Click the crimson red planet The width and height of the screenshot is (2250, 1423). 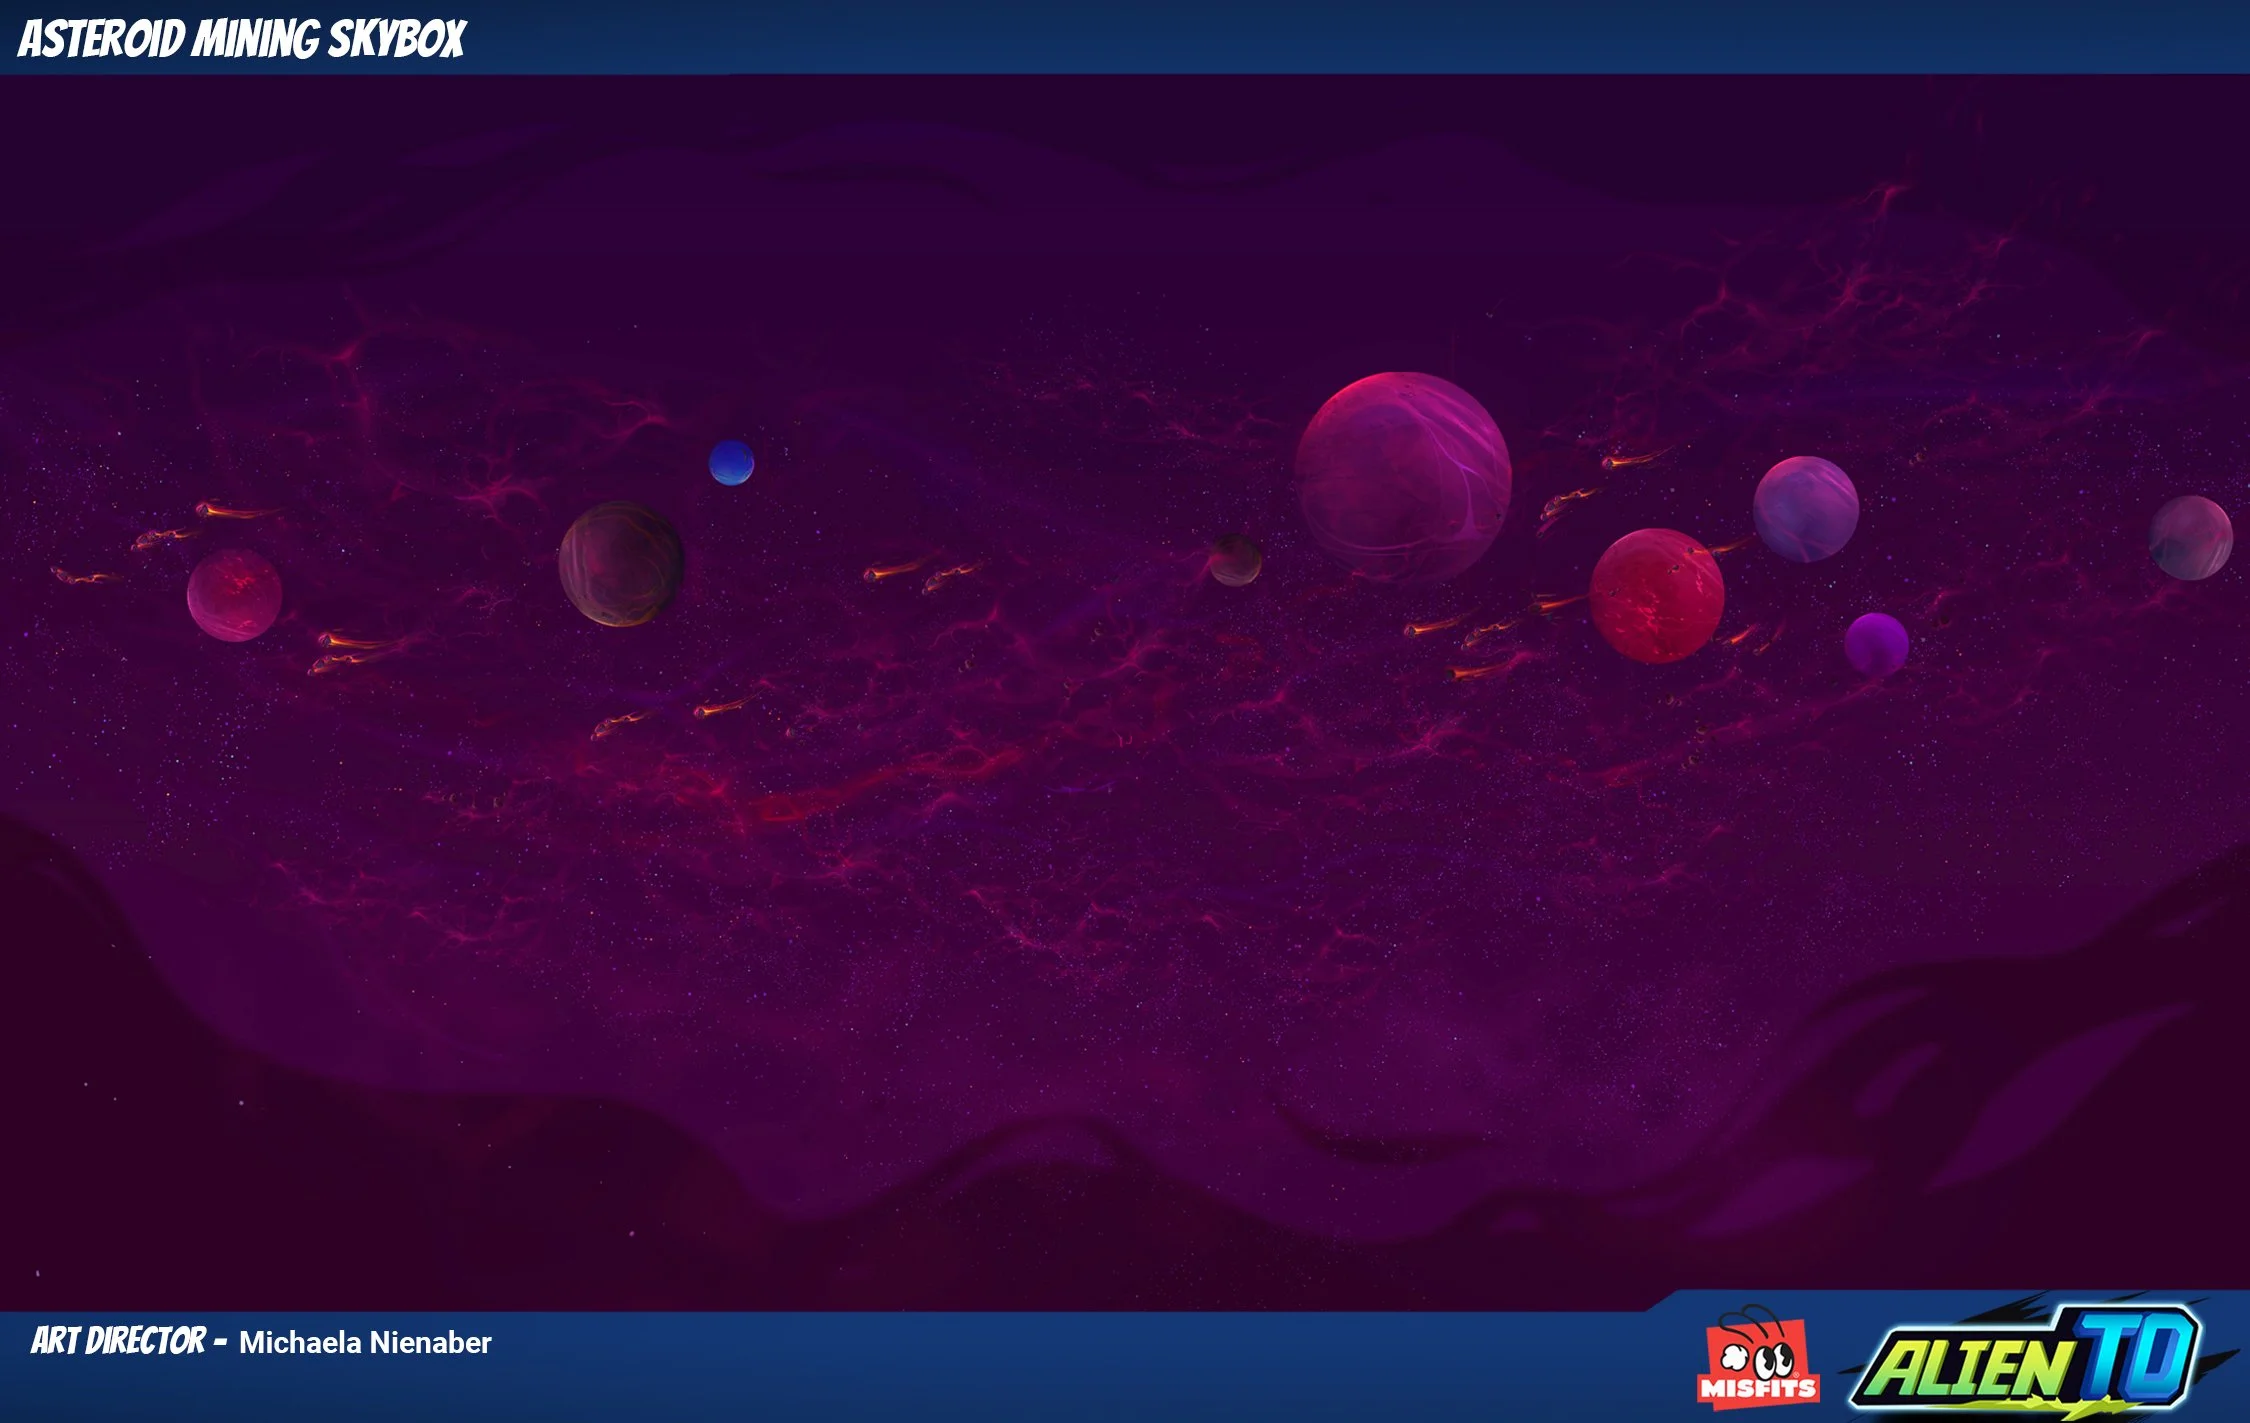point(1656,596)
